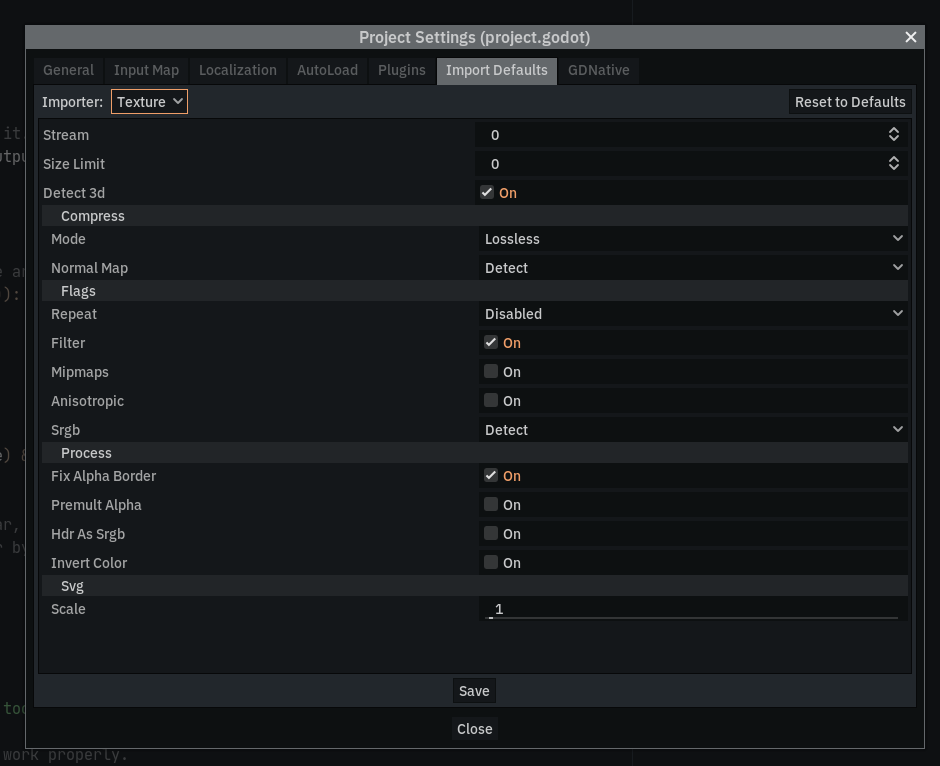The image size is (940, 766).
Task: Save the import default settings
Action: [474, 690]
